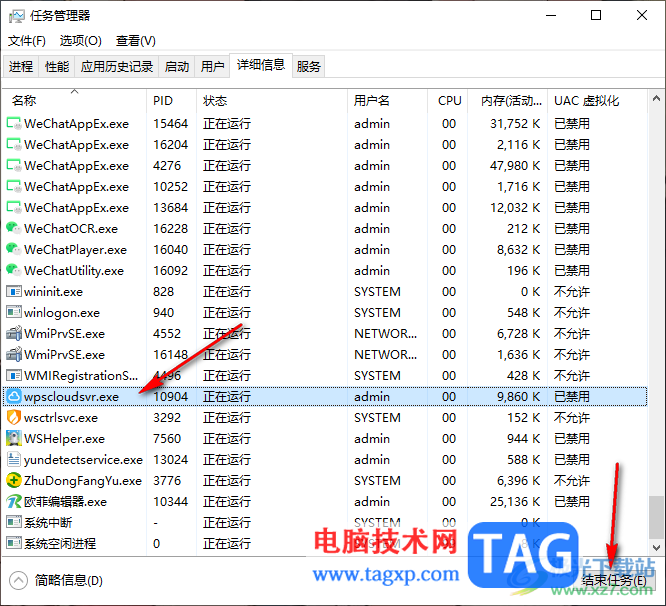Click the scrollbar down arrow
This screenshot has height=606, width=666.
point(656,548)
